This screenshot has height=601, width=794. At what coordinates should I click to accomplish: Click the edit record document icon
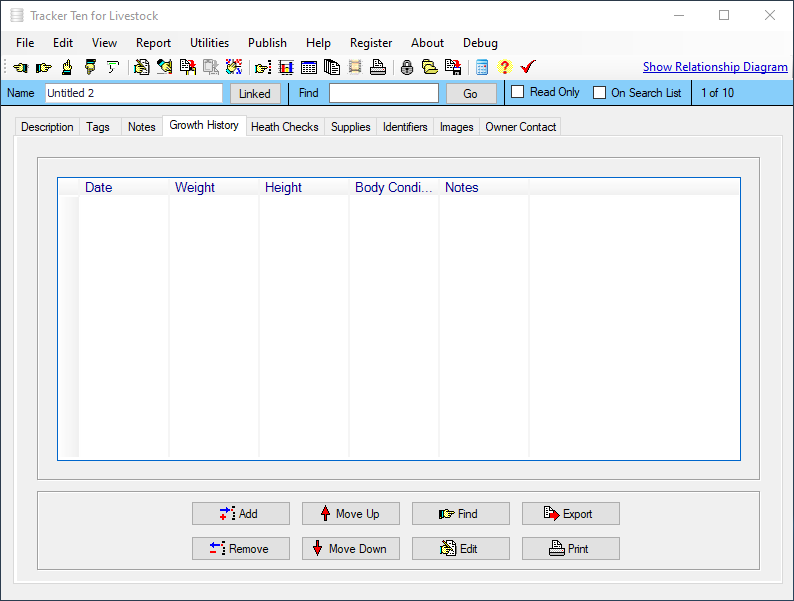tap(141, 67)
